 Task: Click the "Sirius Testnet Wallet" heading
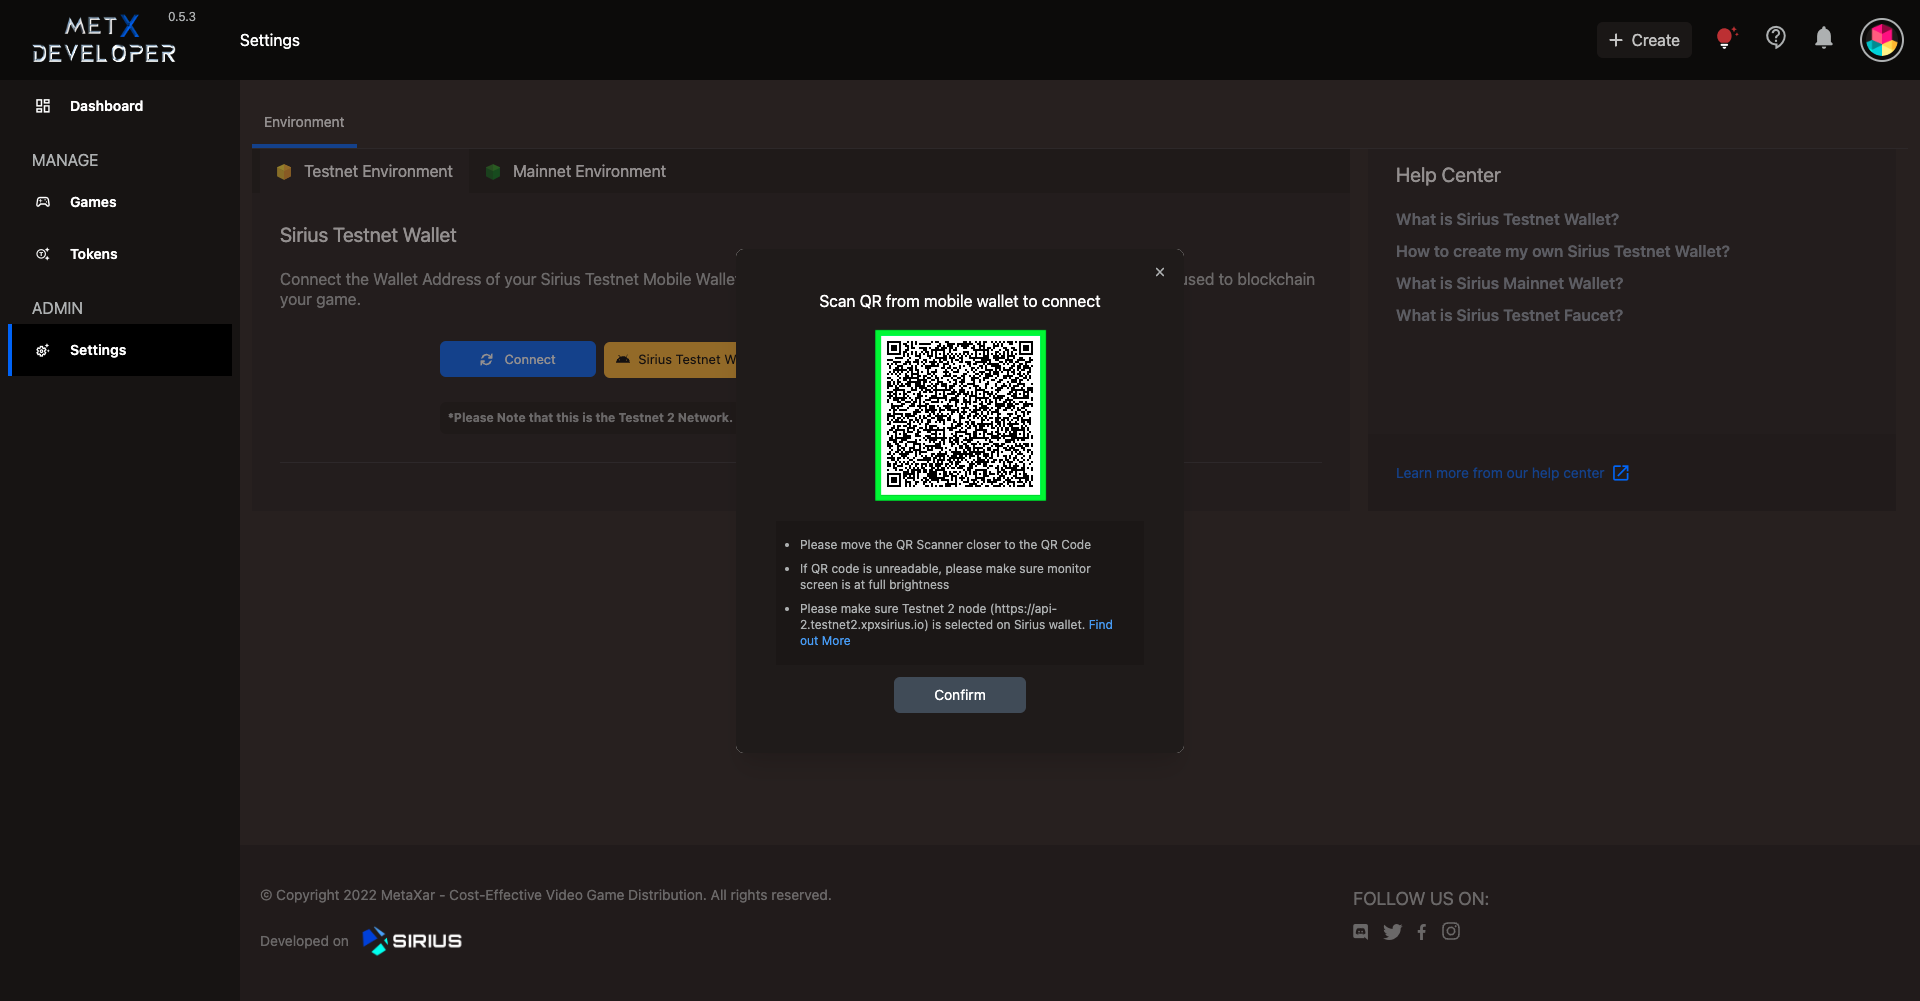tap(368, 235)
